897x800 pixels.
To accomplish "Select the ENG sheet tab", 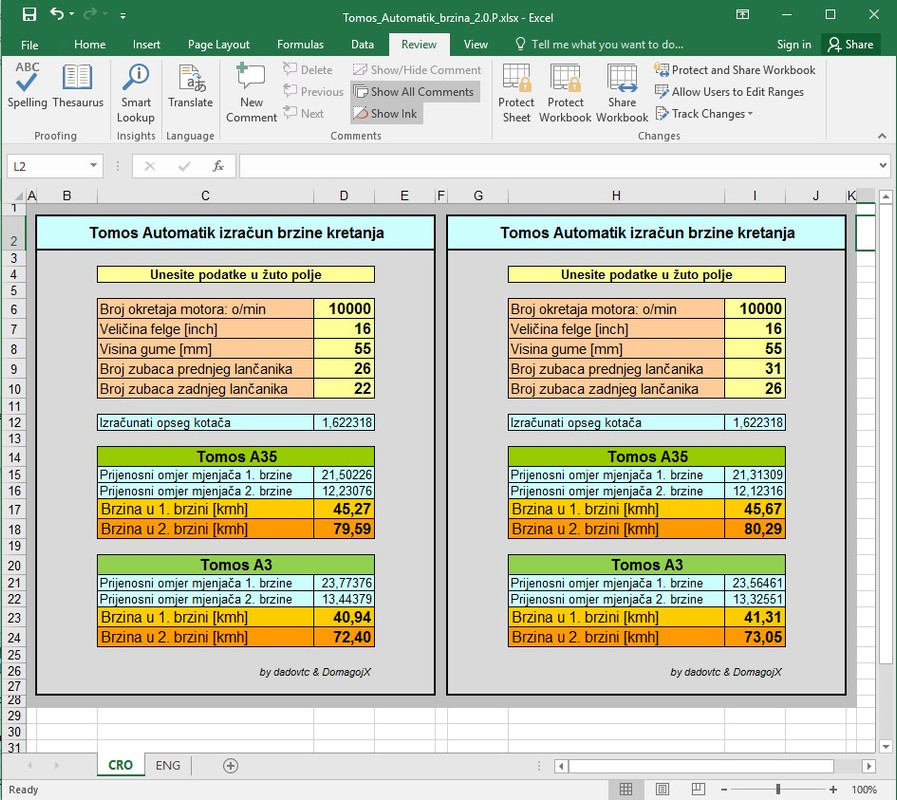I will click(x=168, y=766).
